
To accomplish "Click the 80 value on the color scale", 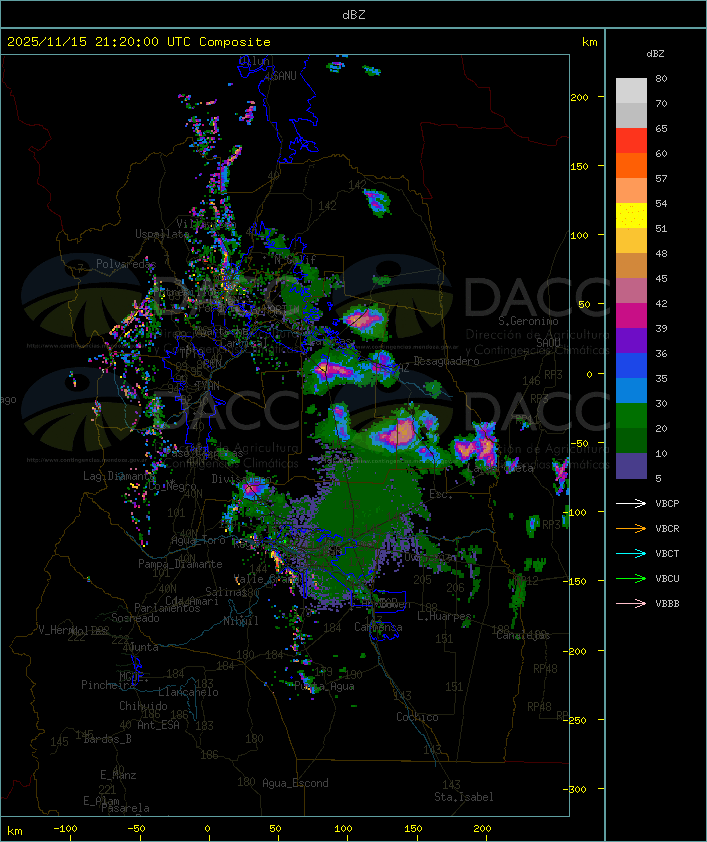I will coord(661,78).
